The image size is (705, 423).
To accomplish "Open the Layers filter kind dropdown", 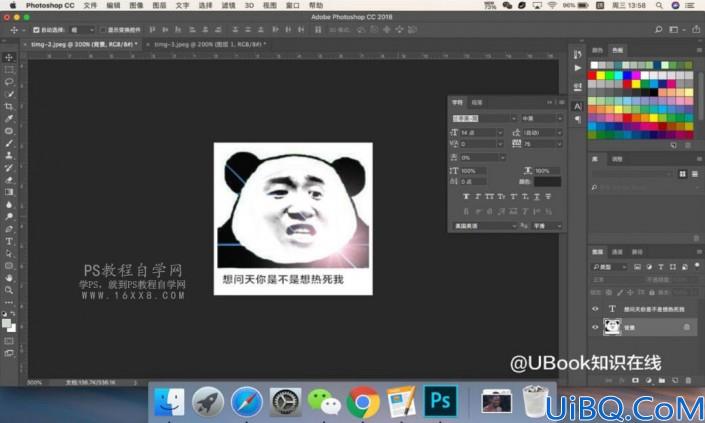I will pos(609,267).
